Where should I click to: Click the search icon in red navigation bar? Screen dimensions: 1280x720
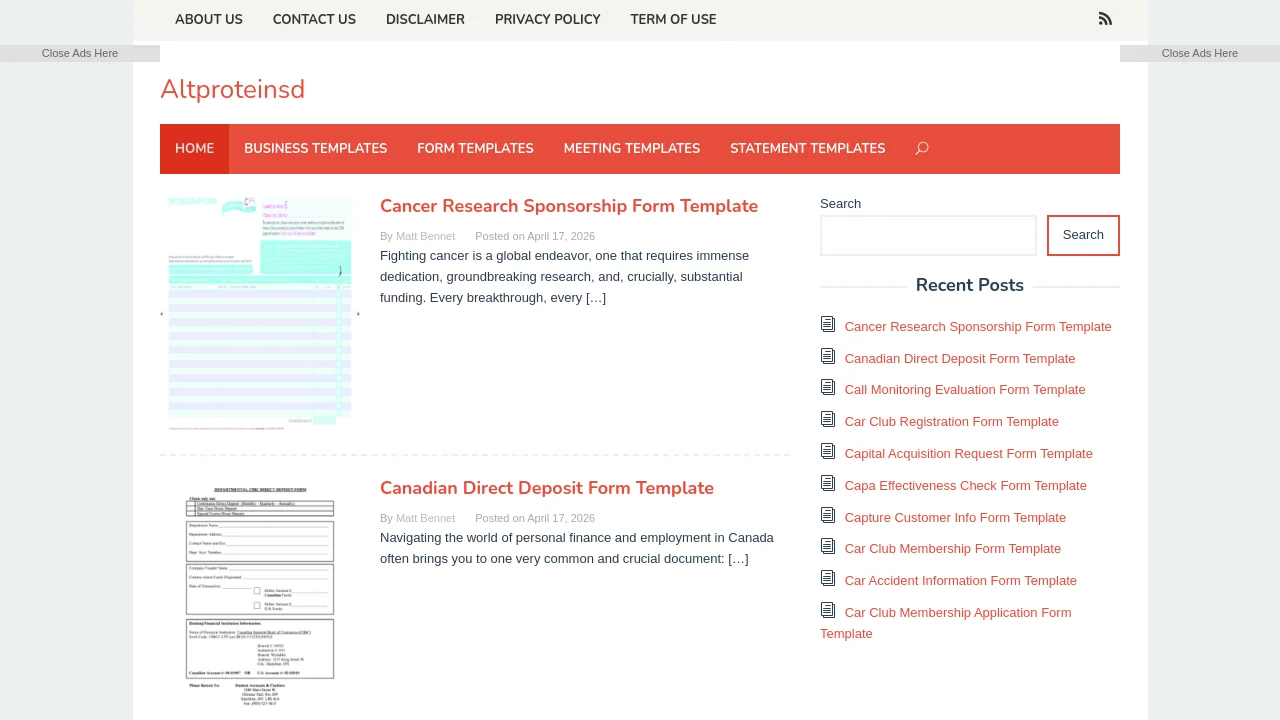point(921,149)
